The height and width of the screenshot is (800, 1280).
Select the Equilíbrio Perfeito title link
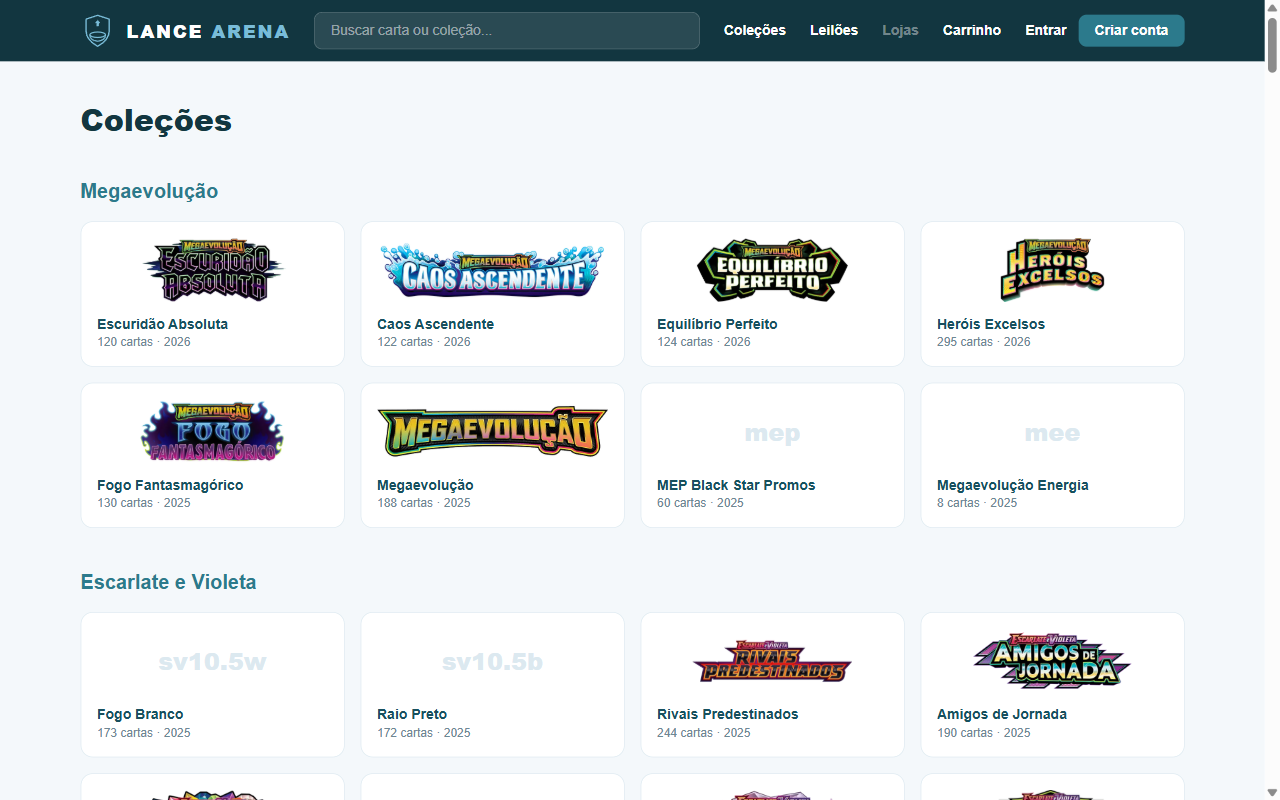(x=717, y=324)
